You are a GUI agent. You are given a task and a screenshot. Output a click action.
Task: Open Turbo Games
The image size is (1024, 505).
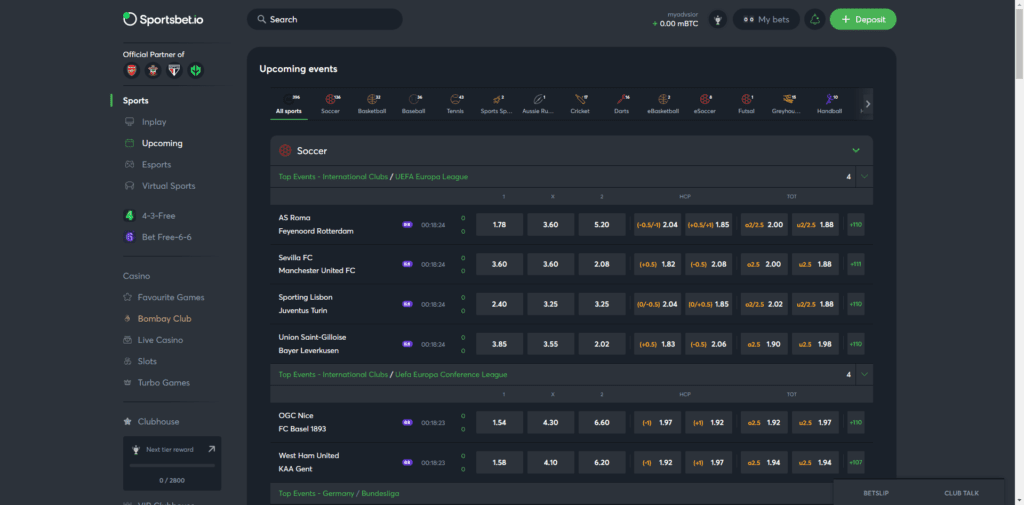pos(163,383)
